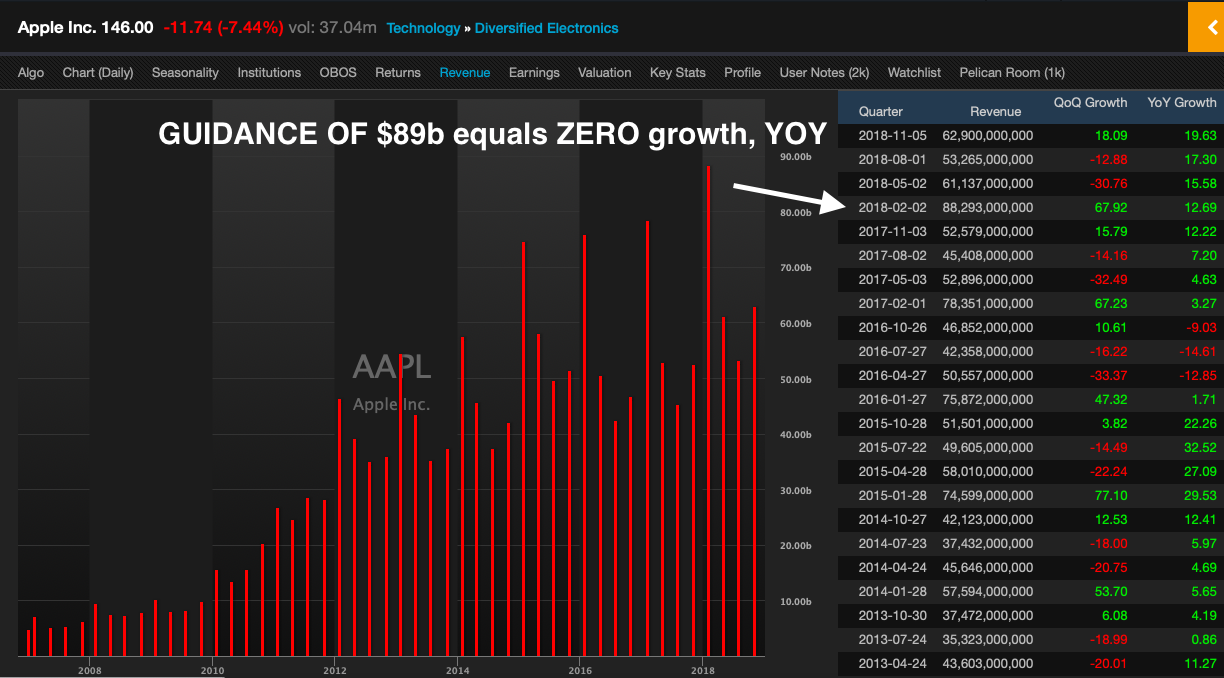Click QoQ growth value 77.10
Viewport: 1224px width, 678px height.
1111,495
